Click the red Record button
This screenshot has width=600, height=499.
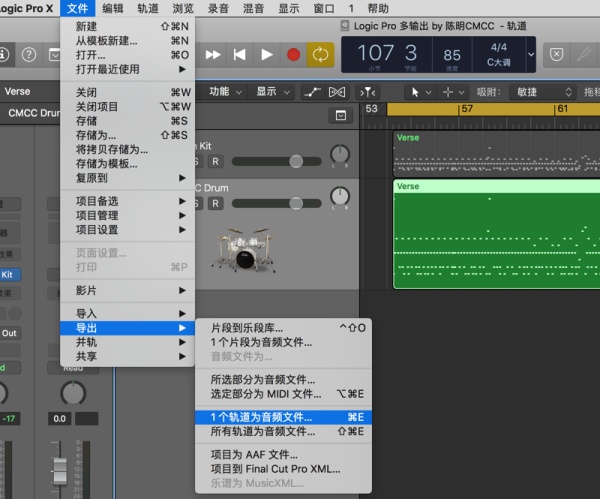pyautogui.click(x=293, y=55)
